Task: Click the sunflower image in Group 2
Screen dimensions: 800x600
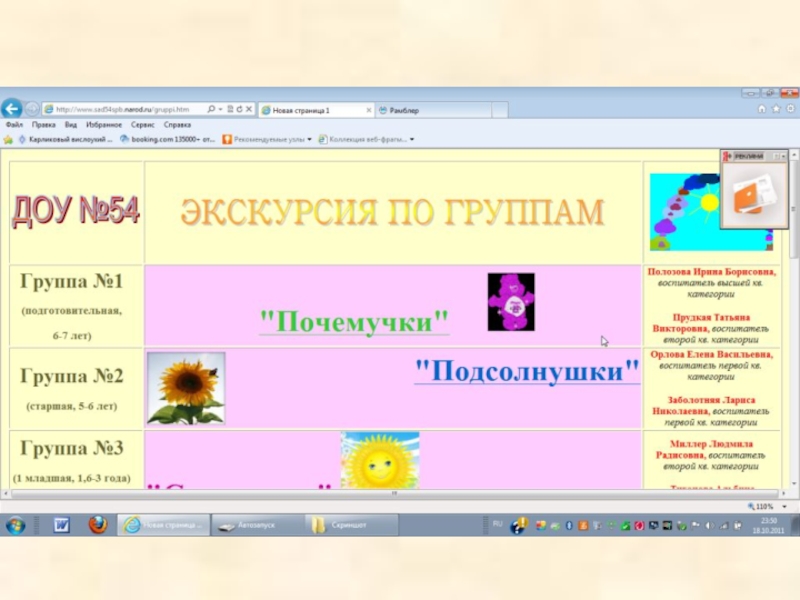Action: click(185, 388)
